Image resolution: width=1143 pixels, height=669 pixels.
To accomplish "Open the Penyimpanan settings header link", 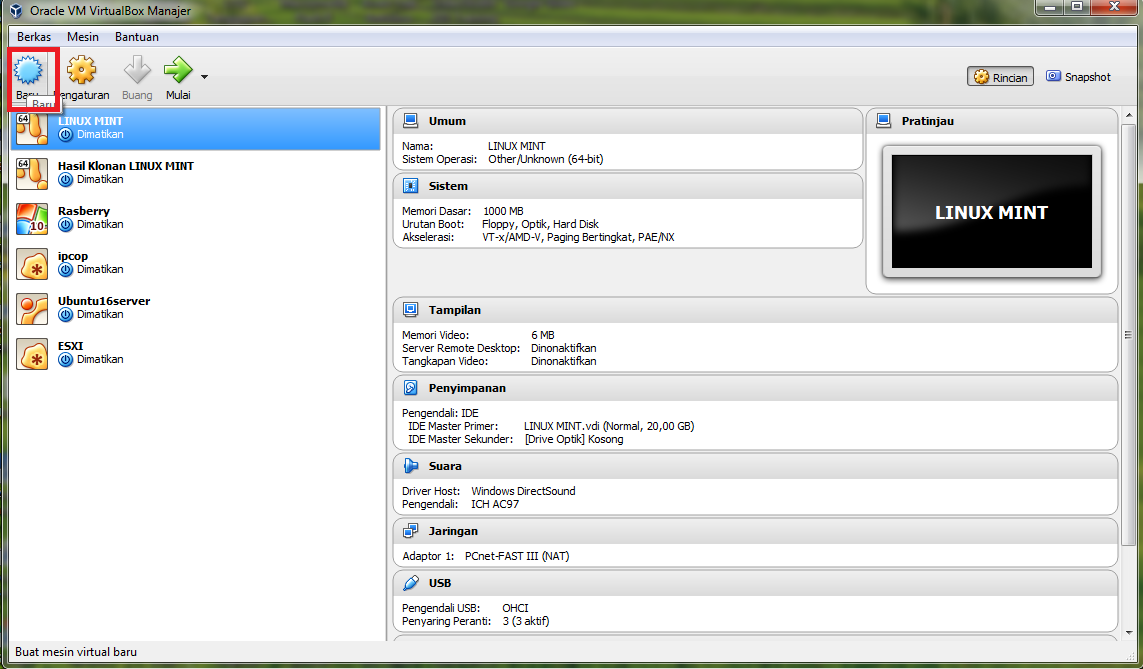I will coord(467,388).
